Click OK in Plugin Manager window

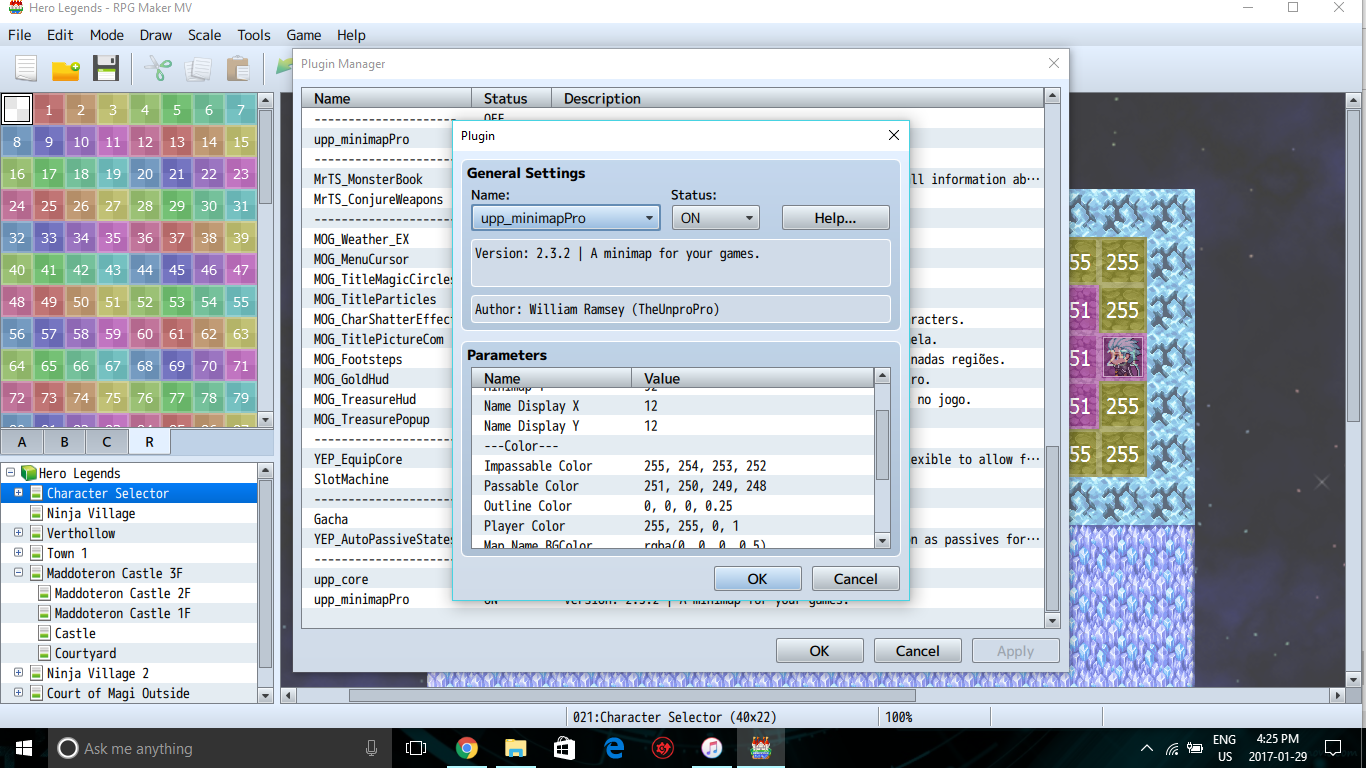[819, 650]
